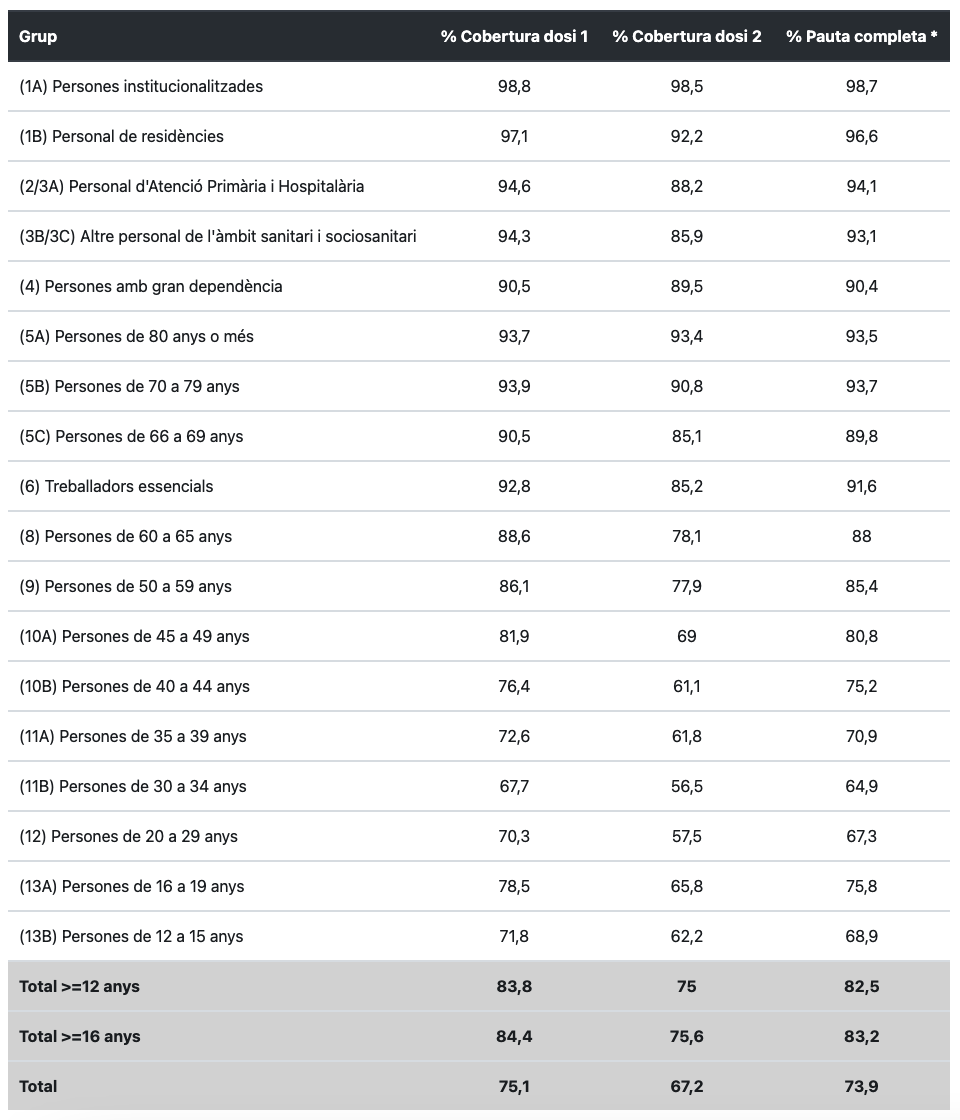960x1120 pixels.
Task: Click the 78,1 value for 60 a 65 anys
Action: coord(686,536)
